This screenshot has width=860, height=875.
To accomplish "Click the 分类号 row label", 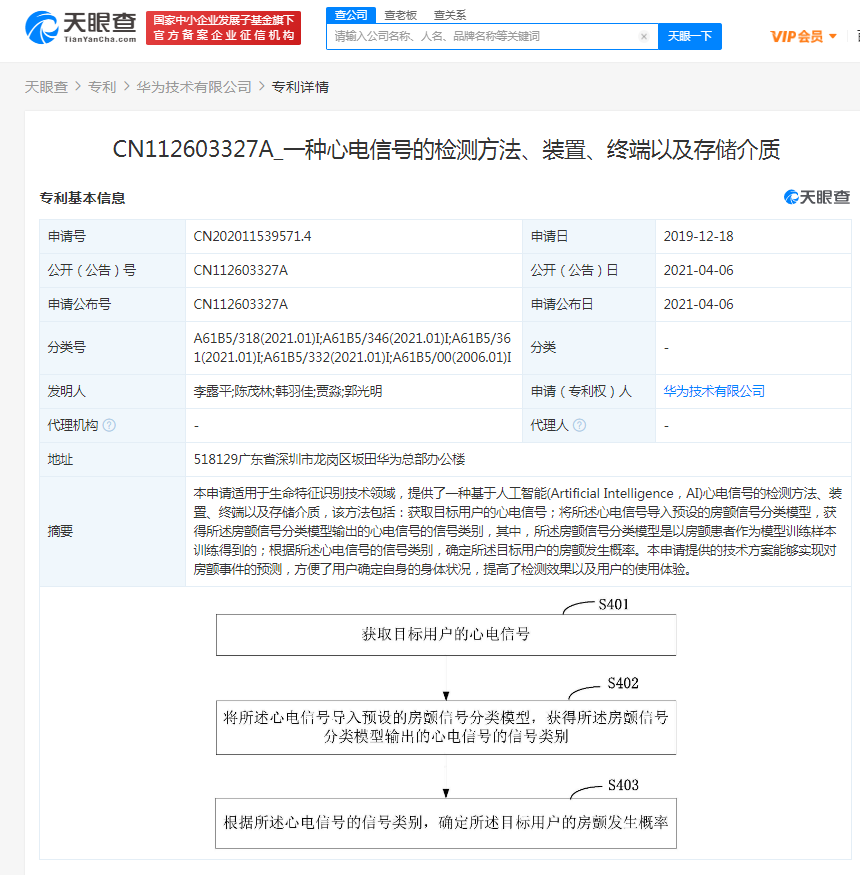I will coord(67,348).
